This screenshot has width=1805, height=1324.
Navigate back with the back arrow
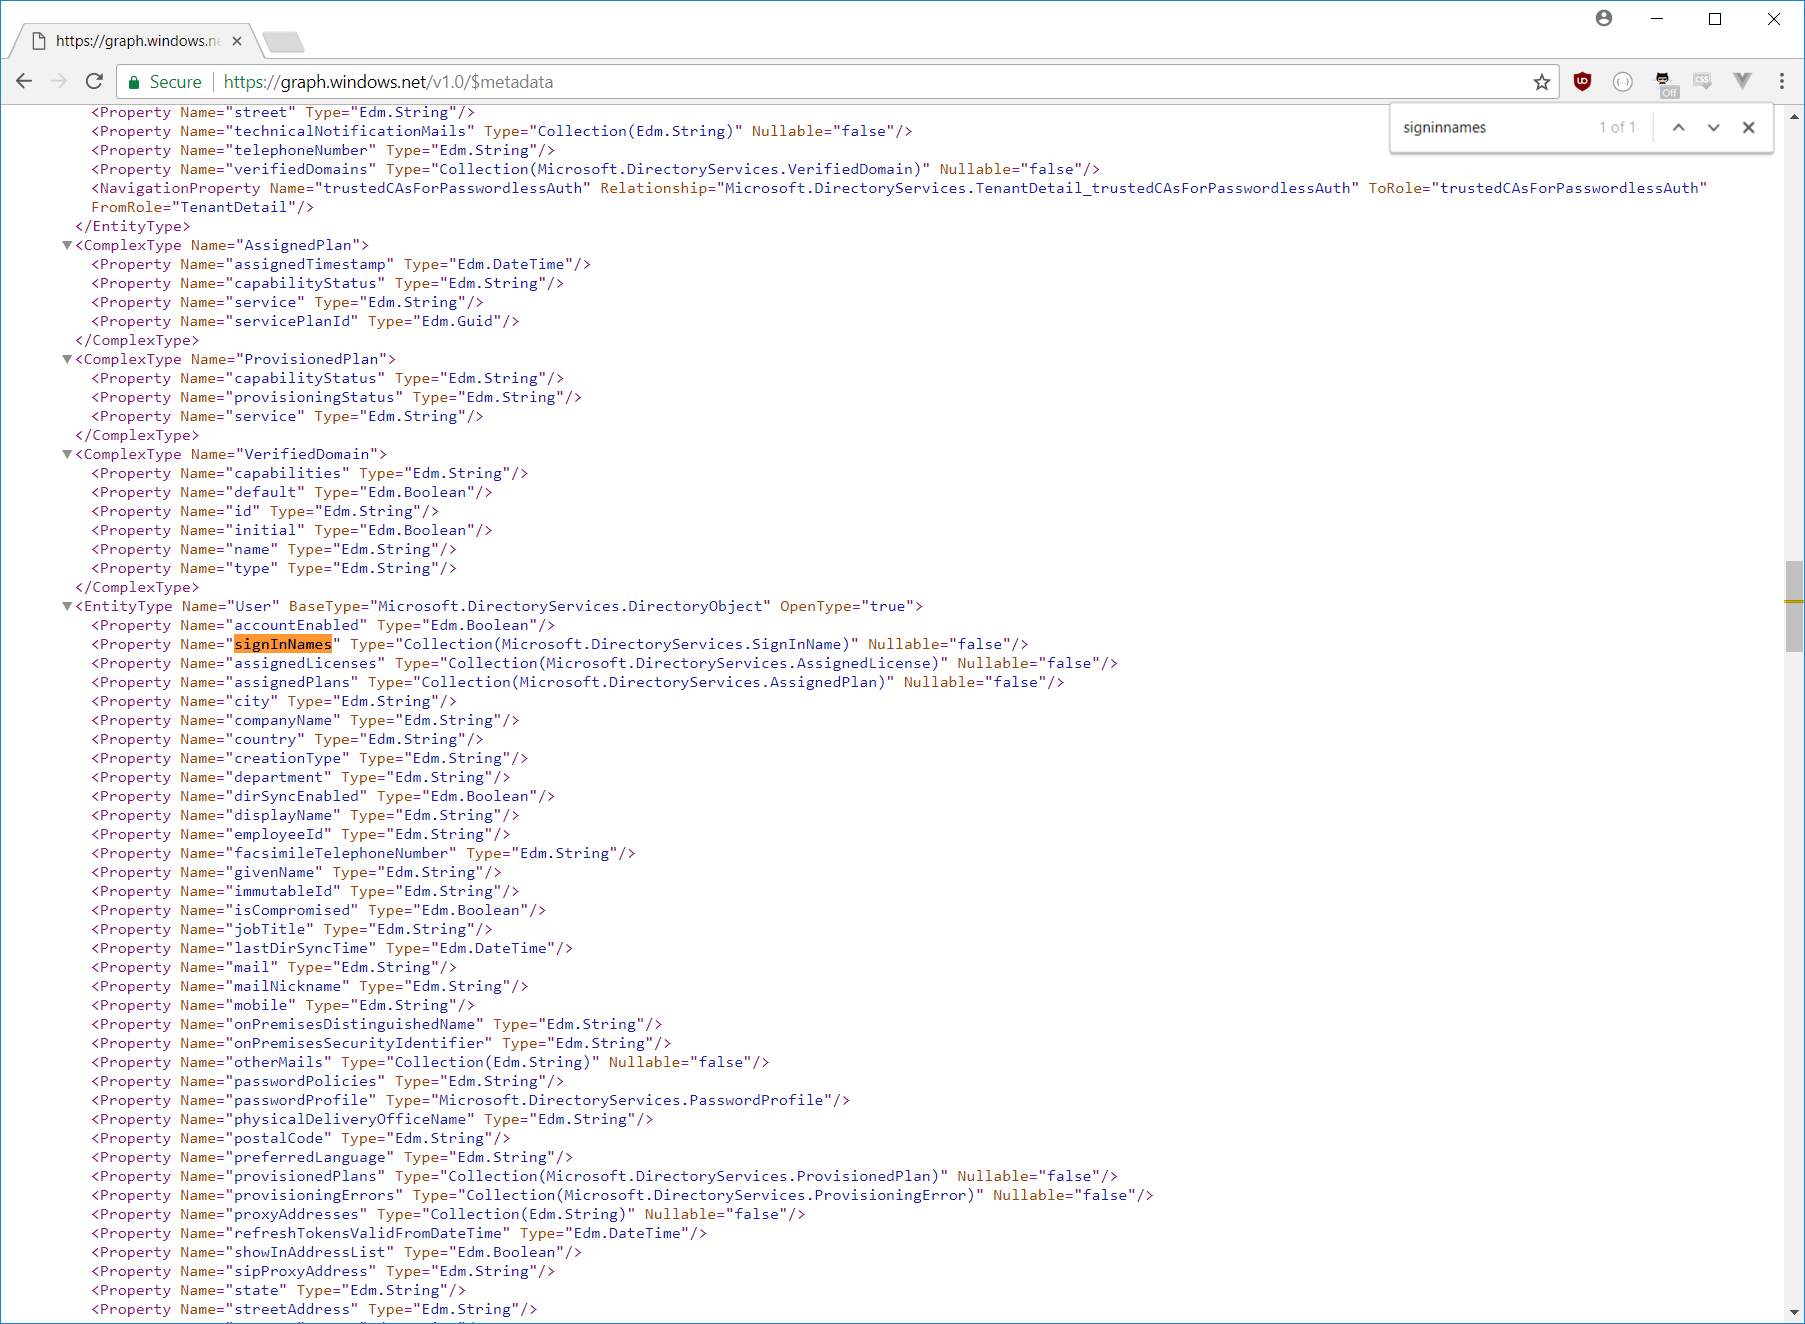click(24, 81)
